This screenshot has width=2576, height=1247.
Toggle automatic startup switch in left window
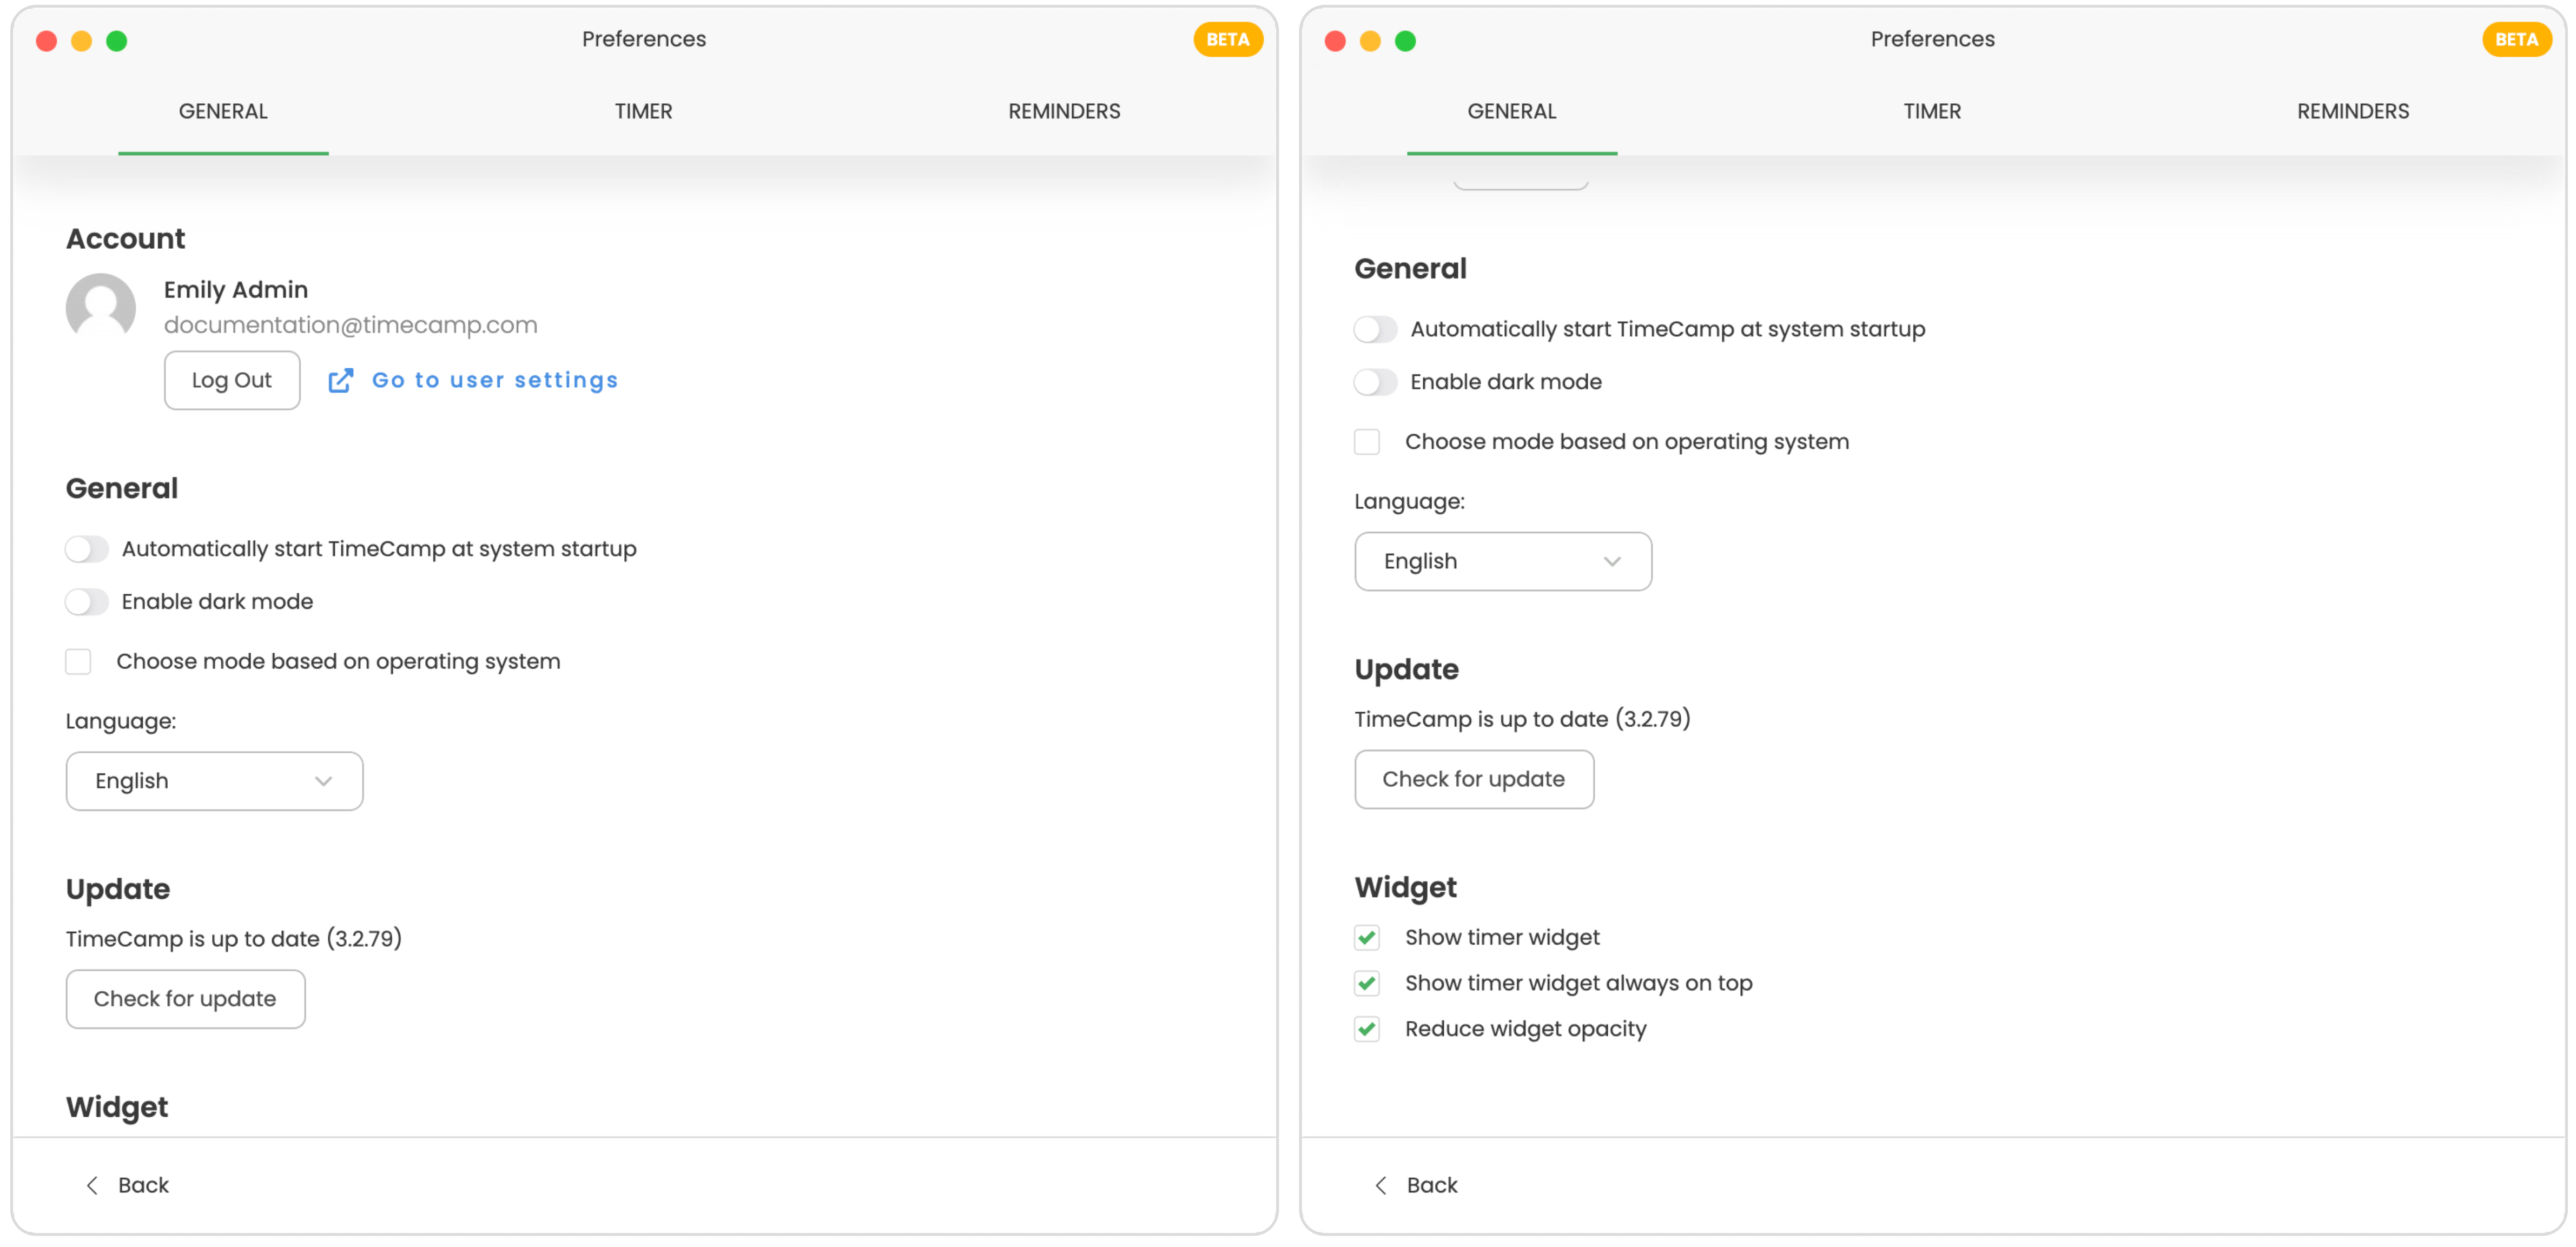click(87, 549)
